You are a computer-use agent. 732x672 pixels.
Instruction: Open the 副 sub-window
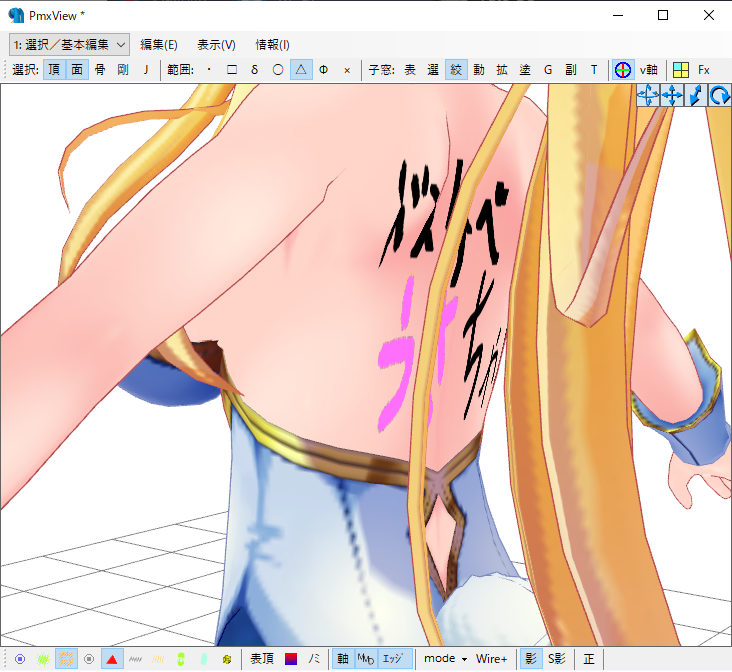point(570,70)
